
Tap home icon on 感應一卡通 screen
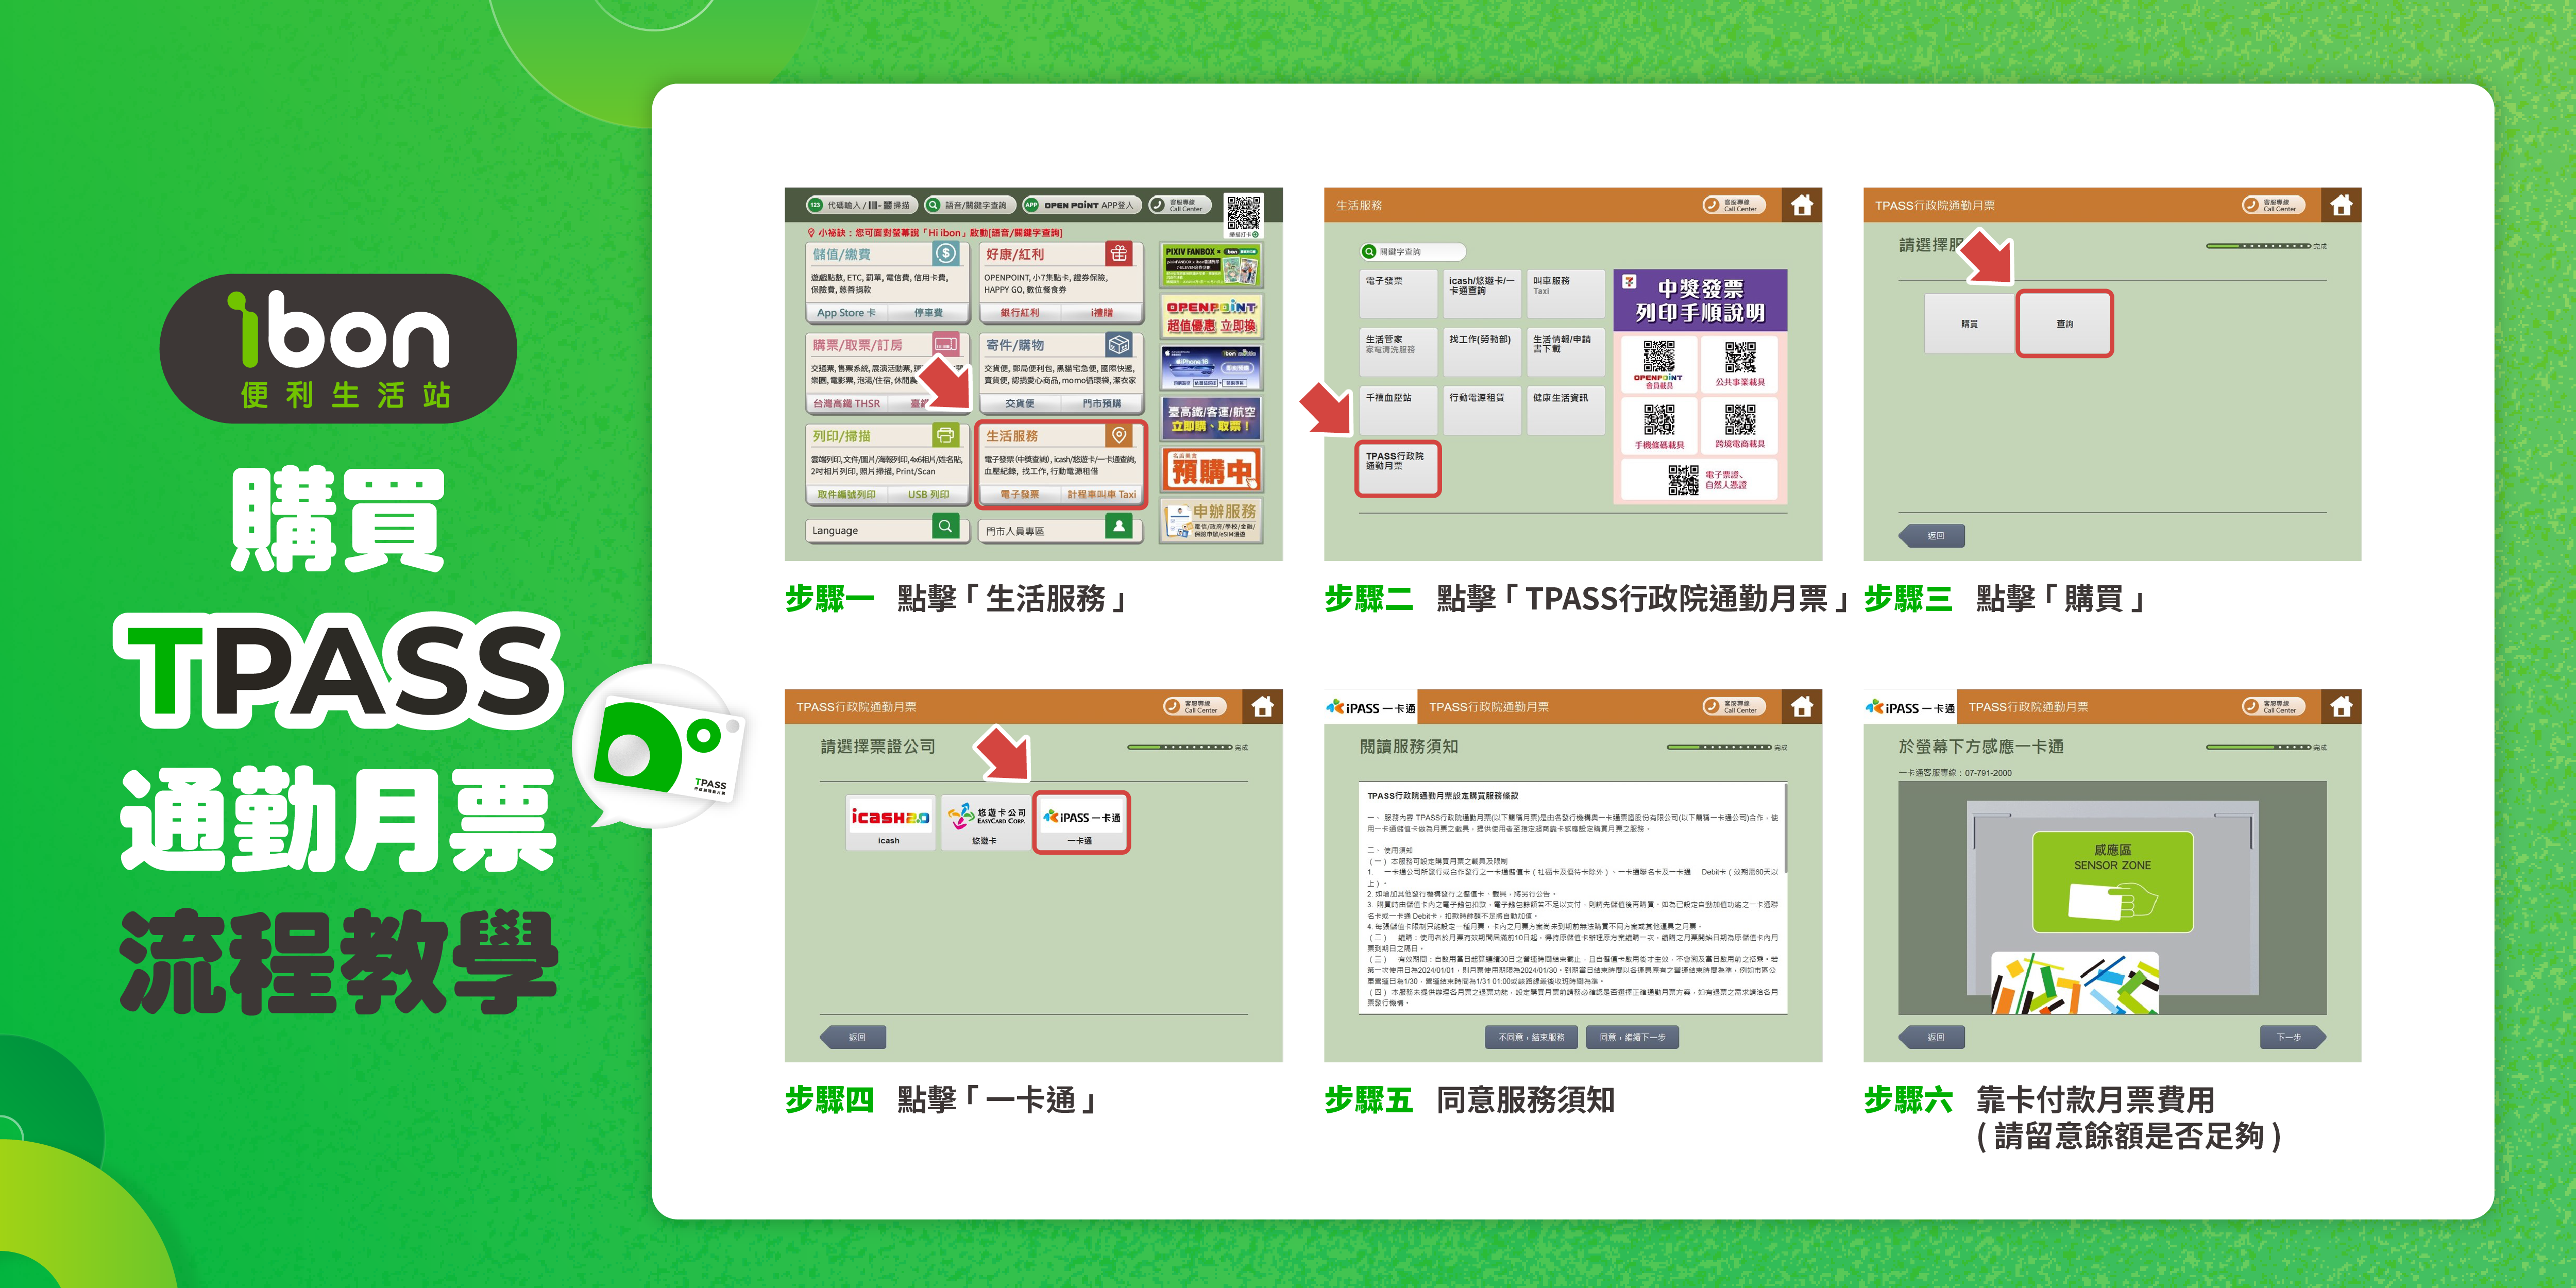click(2341, 706)
